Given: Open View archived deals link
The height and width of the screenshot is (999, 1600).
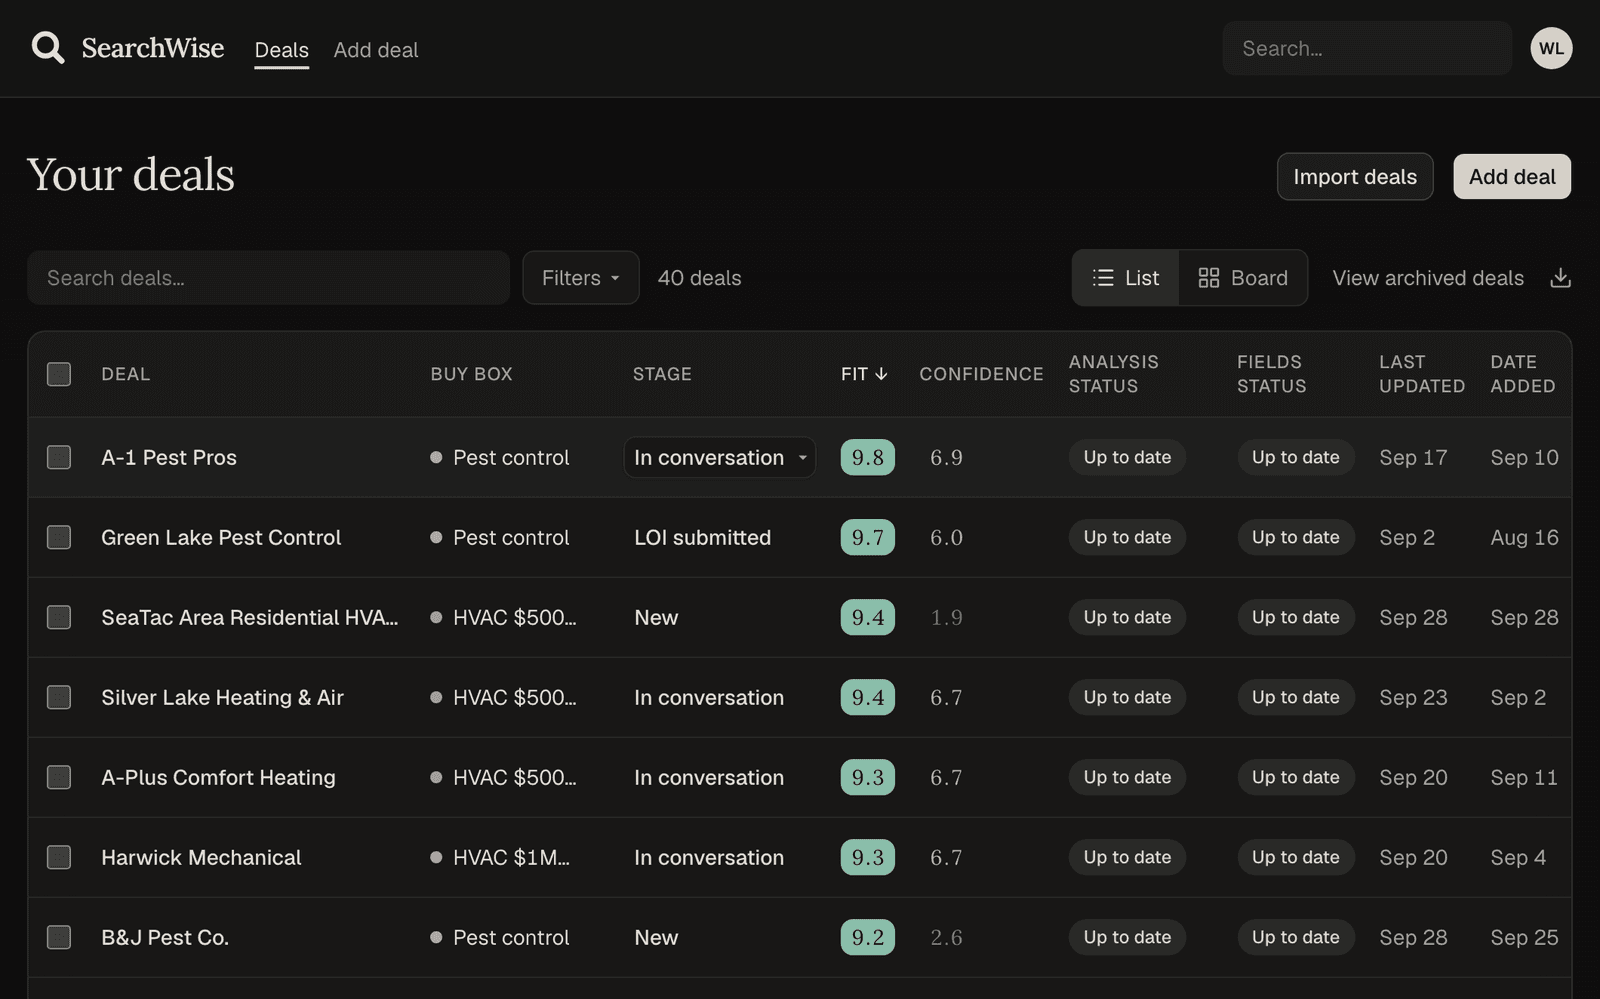Looking at the screenshot, I should pyautogui.click(x=1428, y=278).
